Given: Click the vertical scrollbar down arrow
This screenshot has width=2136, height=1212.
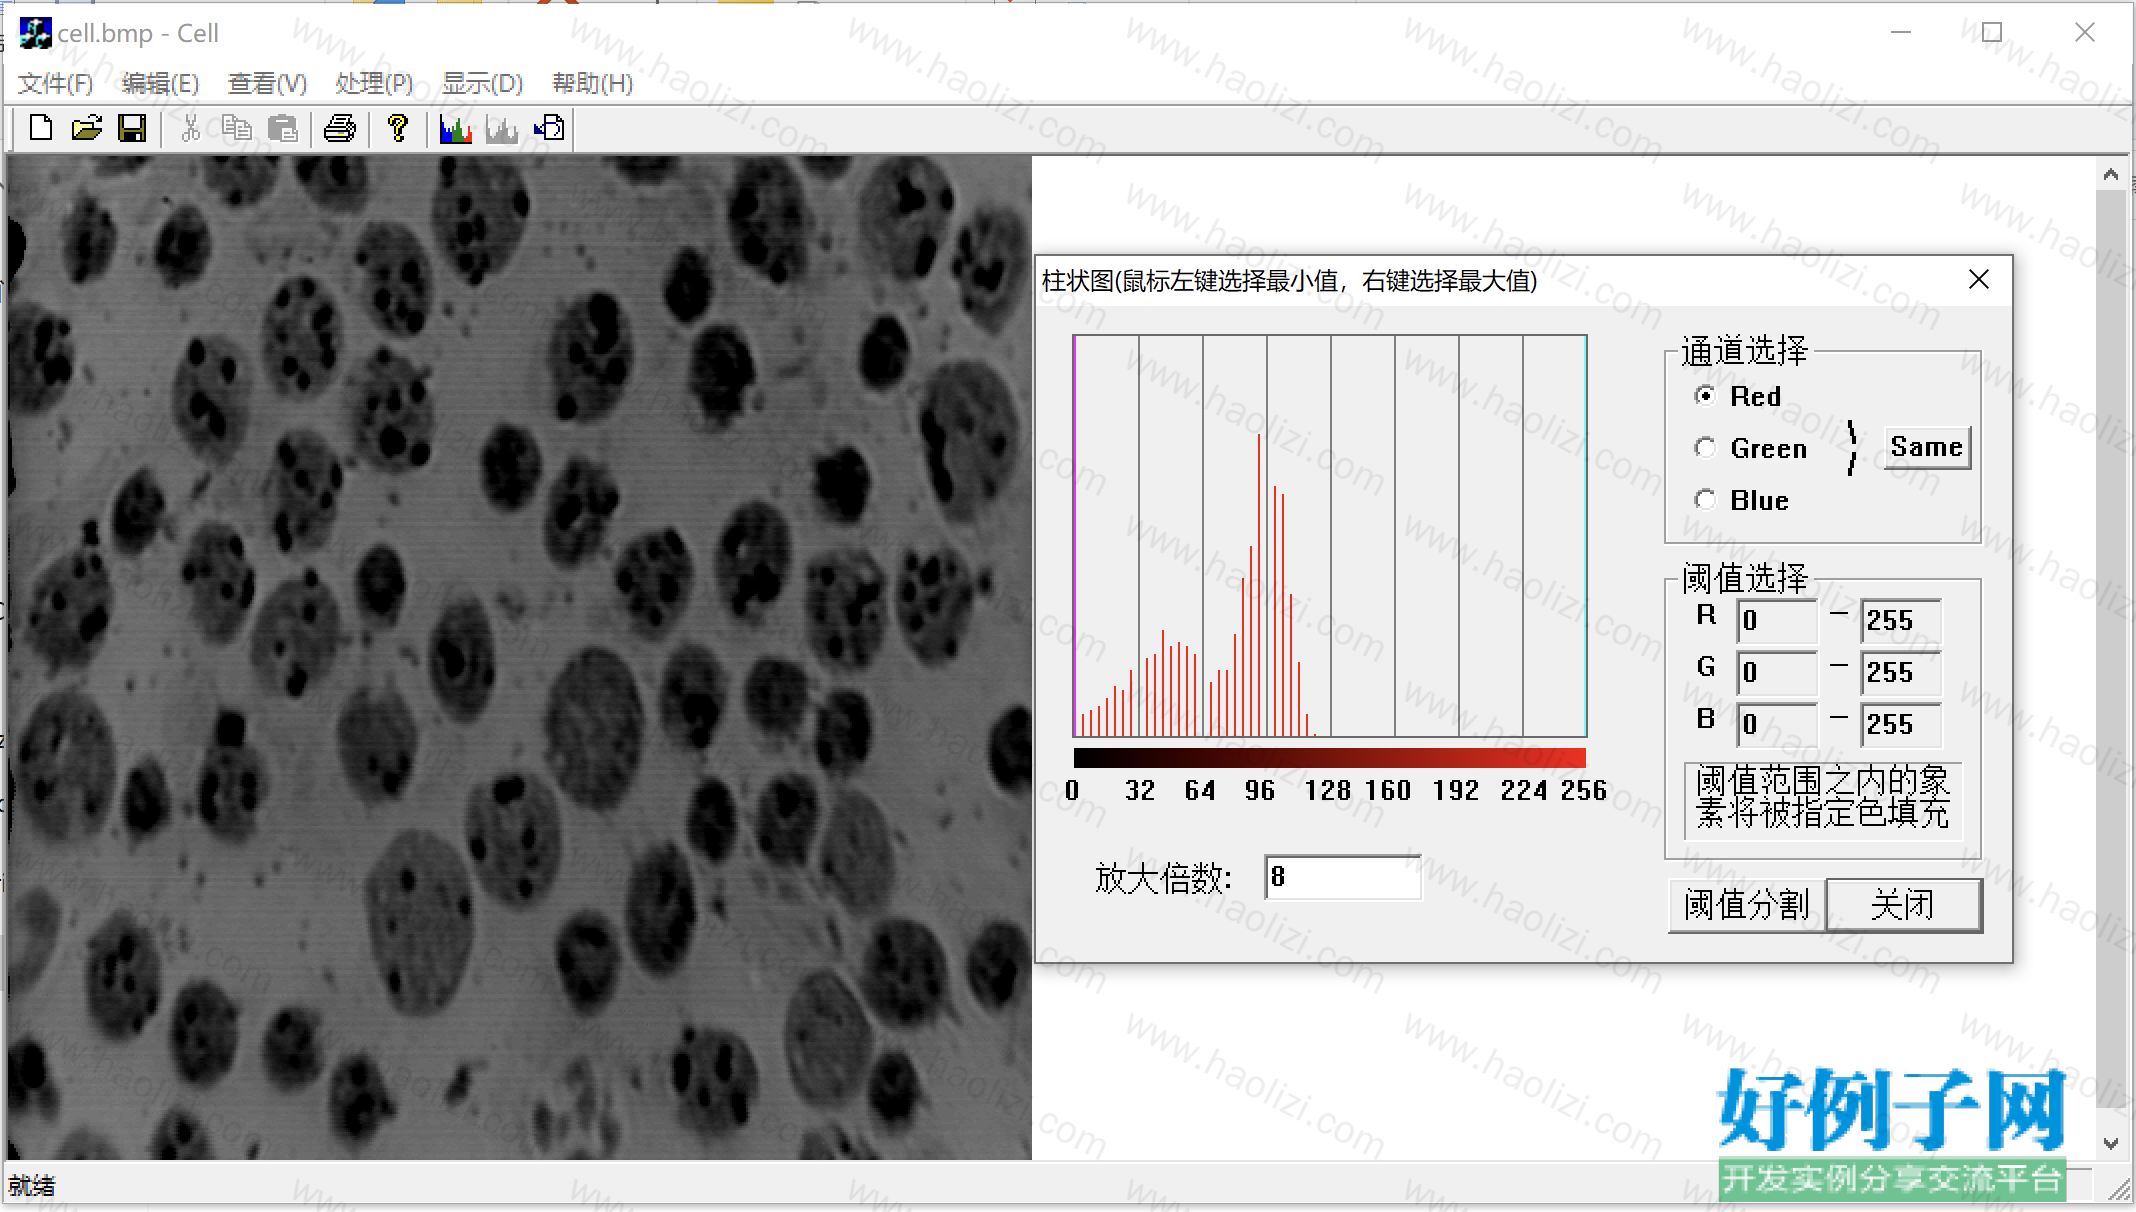Looking at the screenshot, I should (x=2111, y=1143).
